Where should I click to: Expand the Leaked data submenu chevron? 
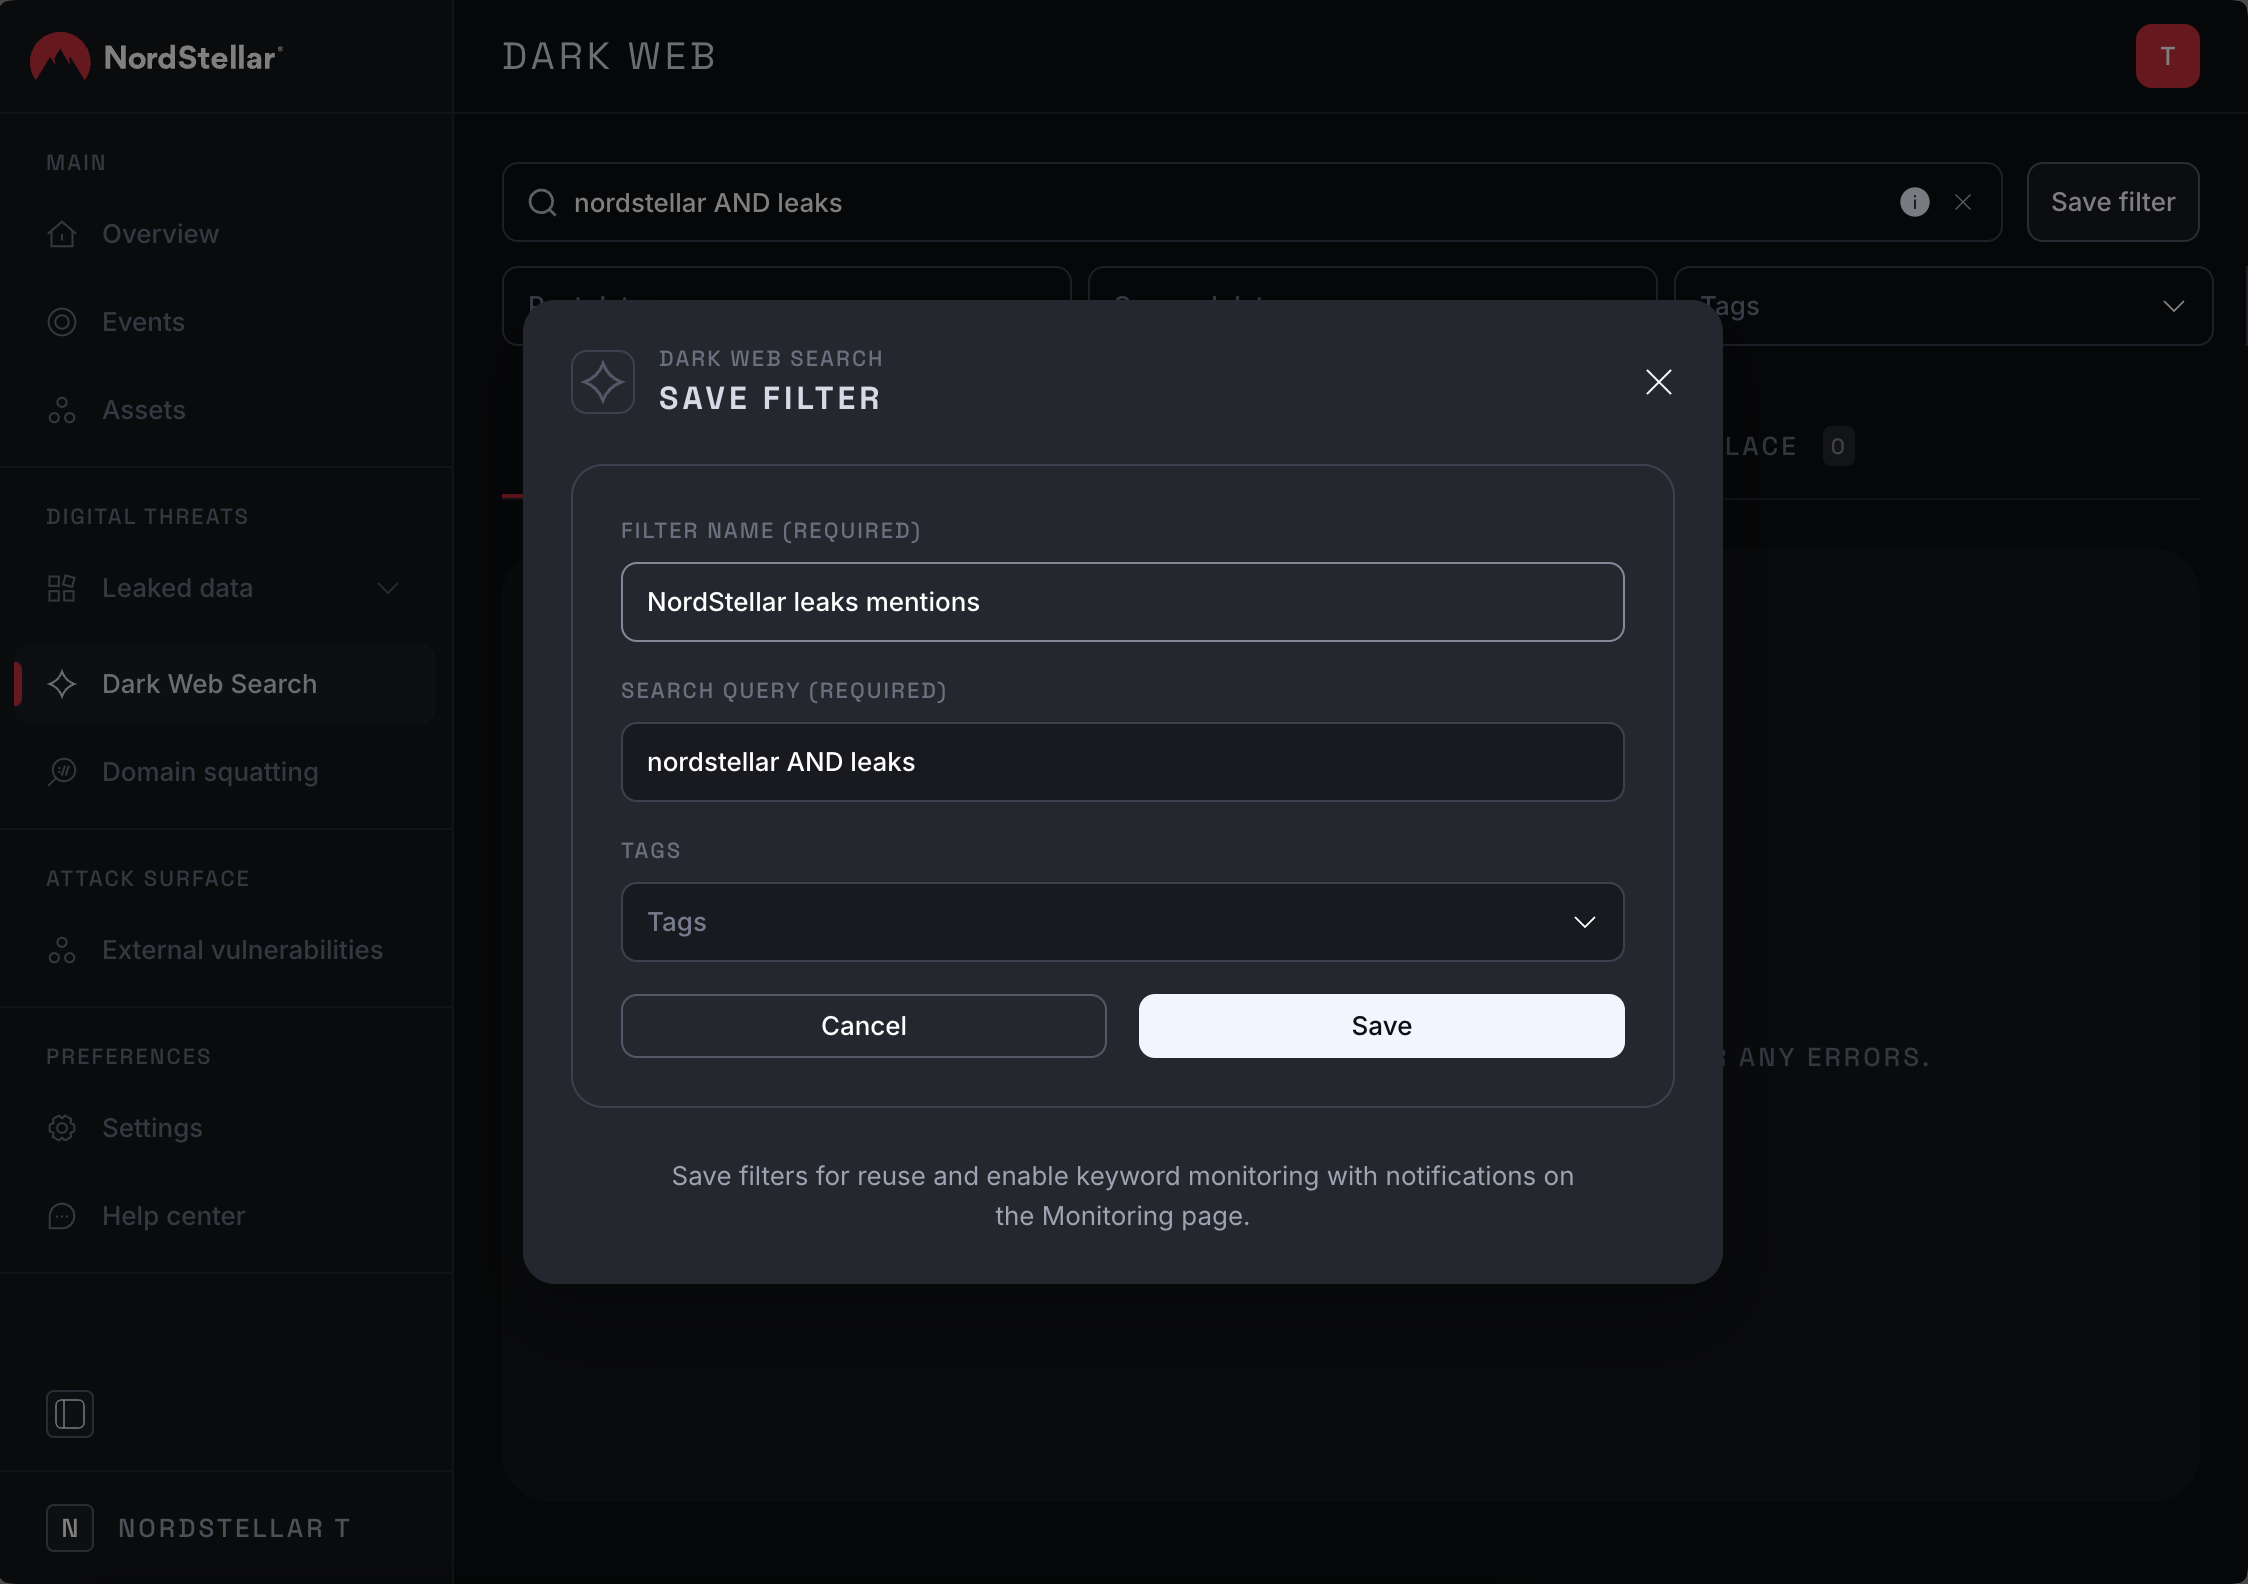[388, 588]
